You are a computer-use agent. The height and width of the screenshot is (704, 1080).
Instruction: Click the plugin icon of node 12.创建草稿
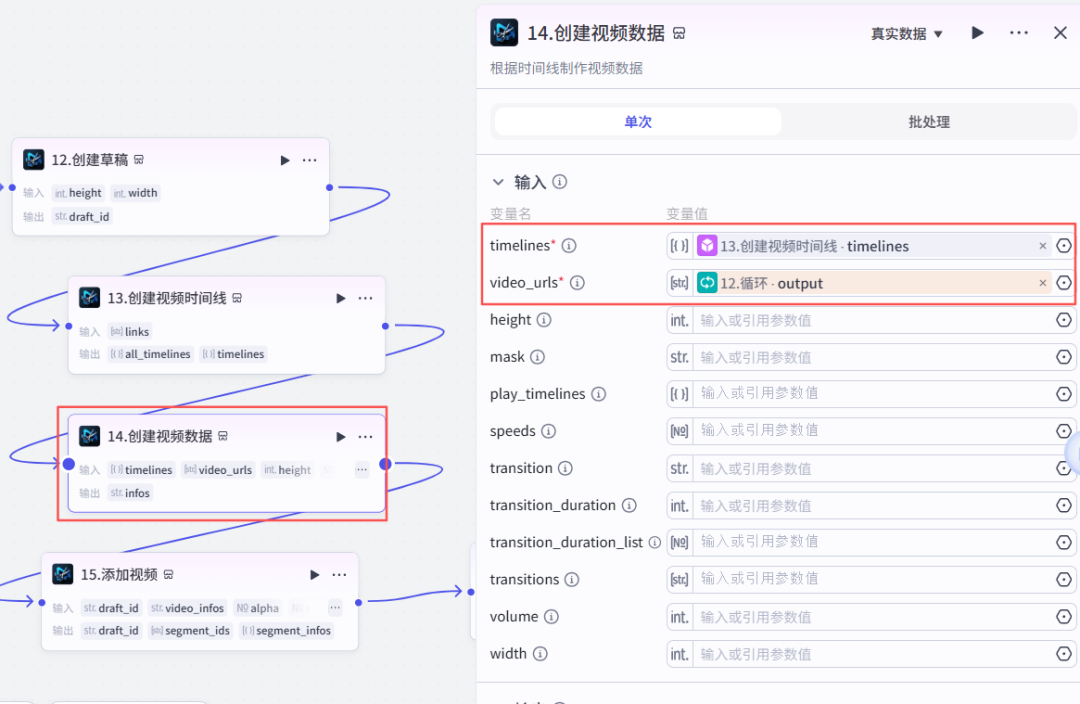pos(34,160)
